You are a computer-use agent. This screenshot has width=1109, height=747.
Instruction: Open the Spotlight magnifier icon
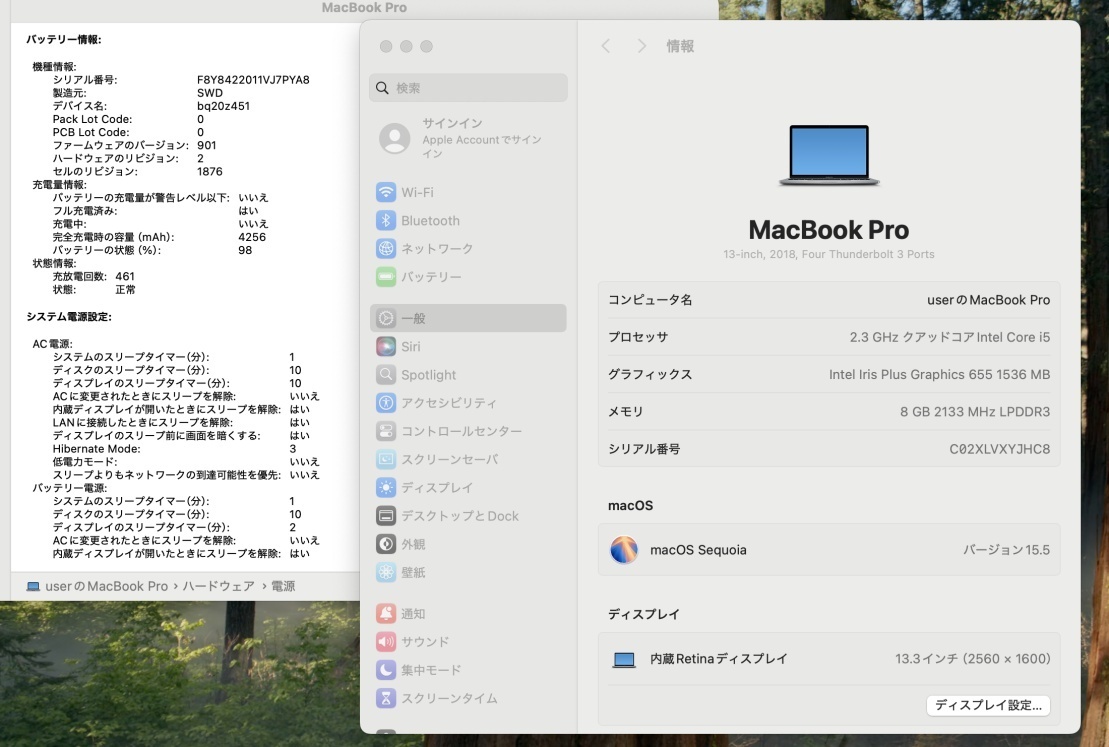pos(385,374)
